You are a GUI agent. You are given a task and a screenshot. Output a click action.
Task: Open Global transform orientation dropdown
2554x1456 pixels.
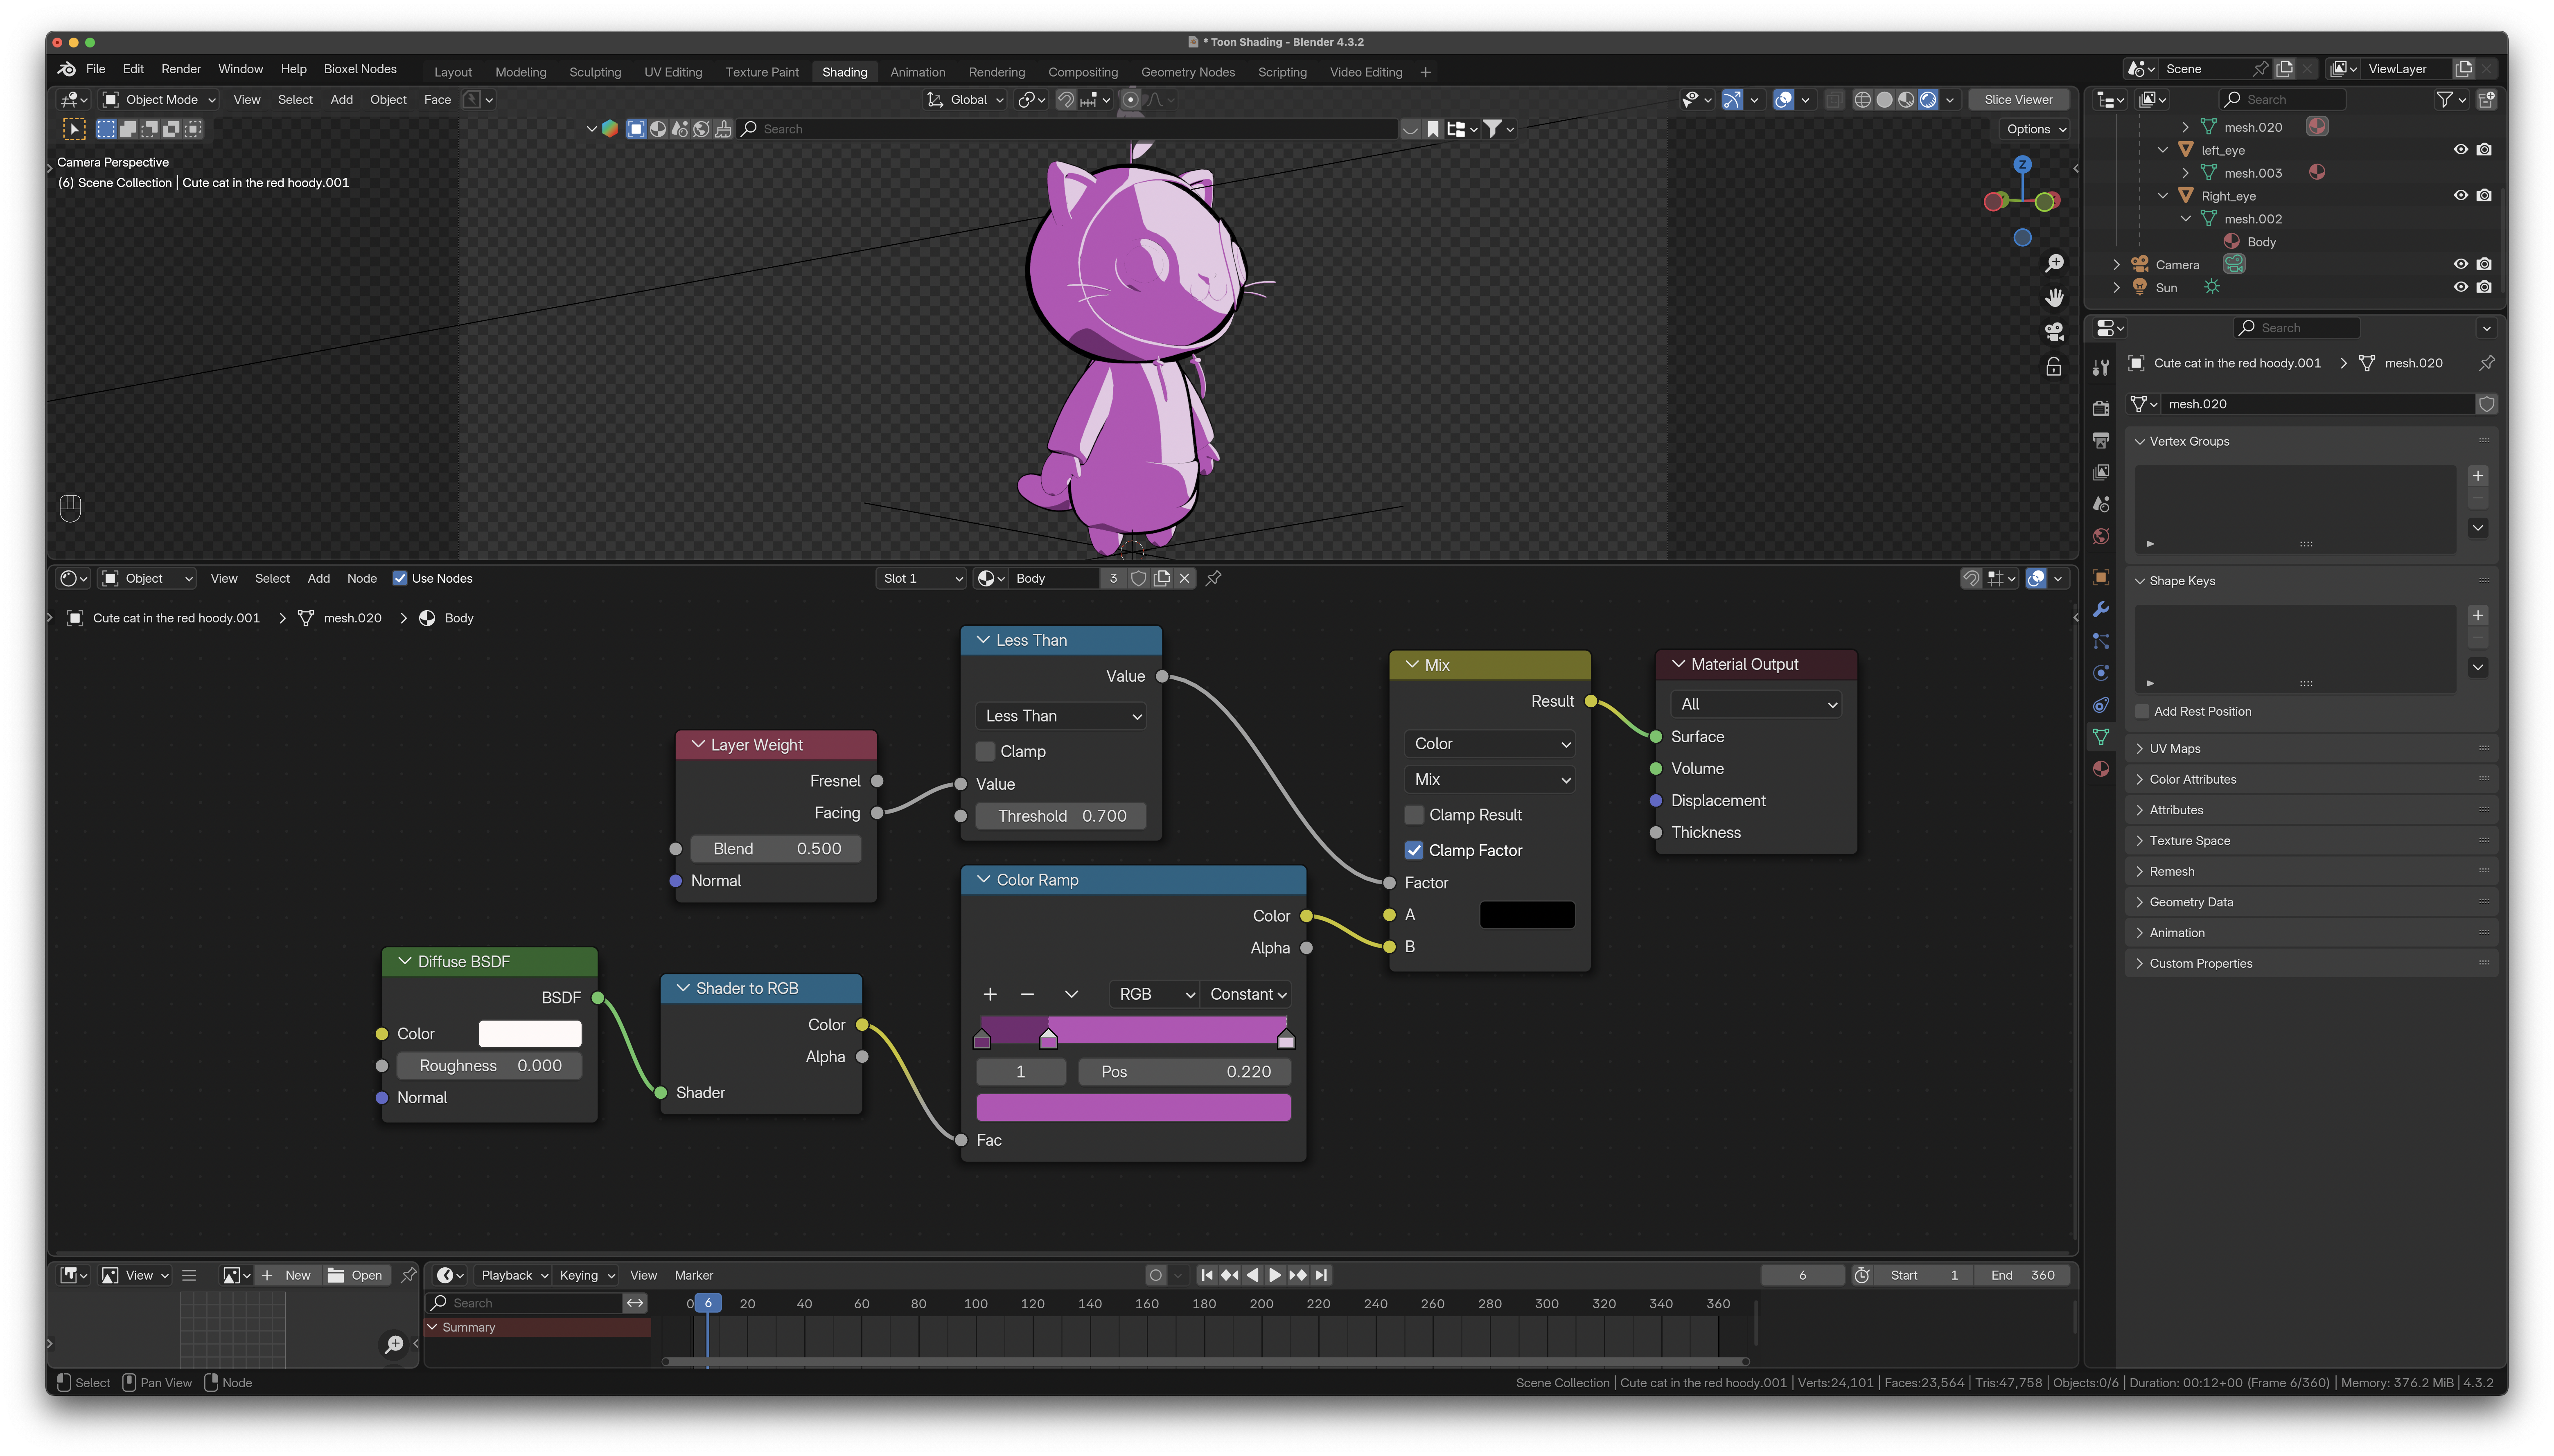click(965, 100)
